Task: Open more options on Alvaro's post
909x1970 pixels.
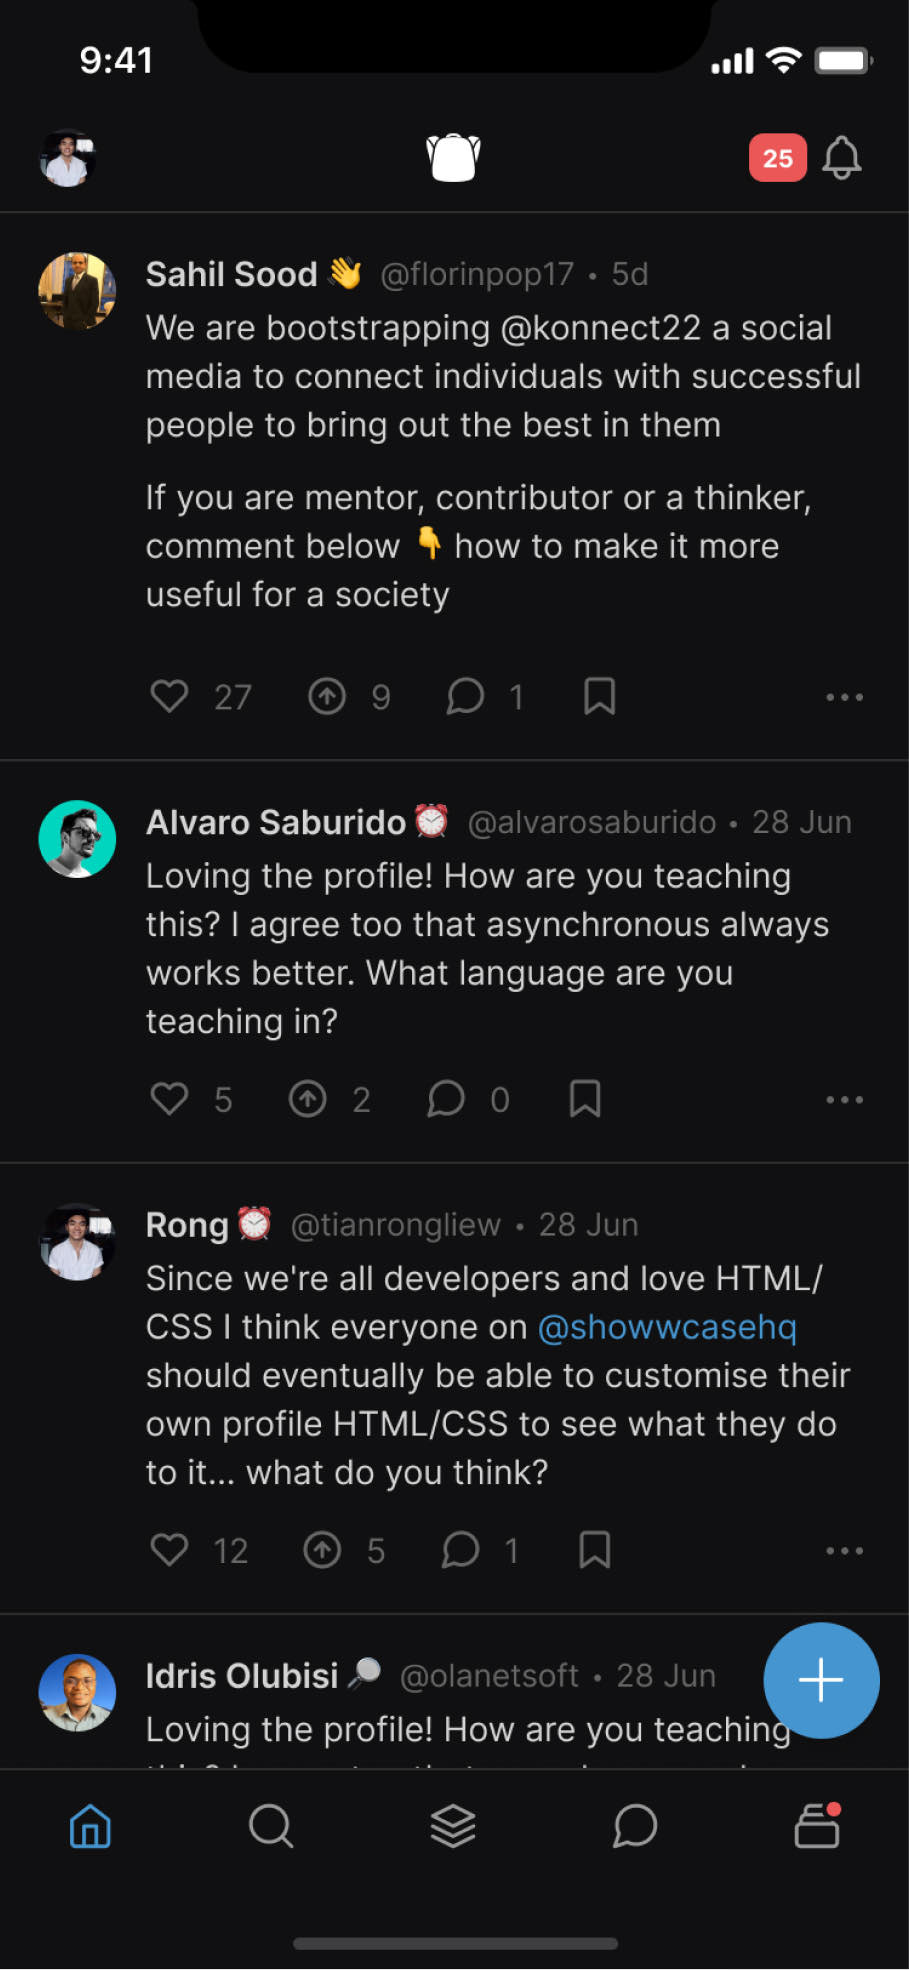Action: 844,1100
